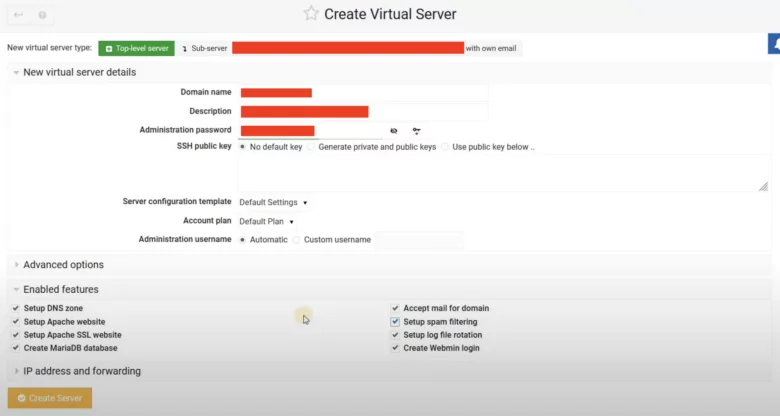
Task: Expand the Advanced options section
Action: coord(63,265)
